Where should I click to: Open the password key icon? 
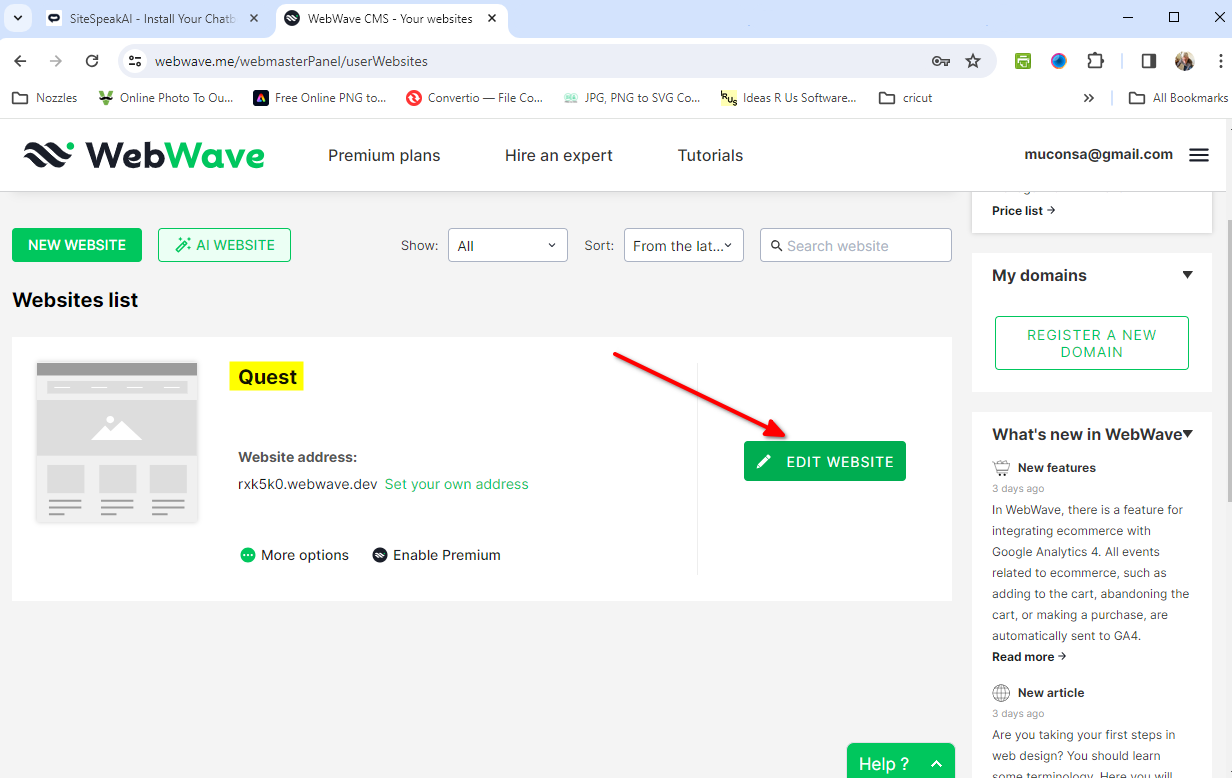(940, 61)
